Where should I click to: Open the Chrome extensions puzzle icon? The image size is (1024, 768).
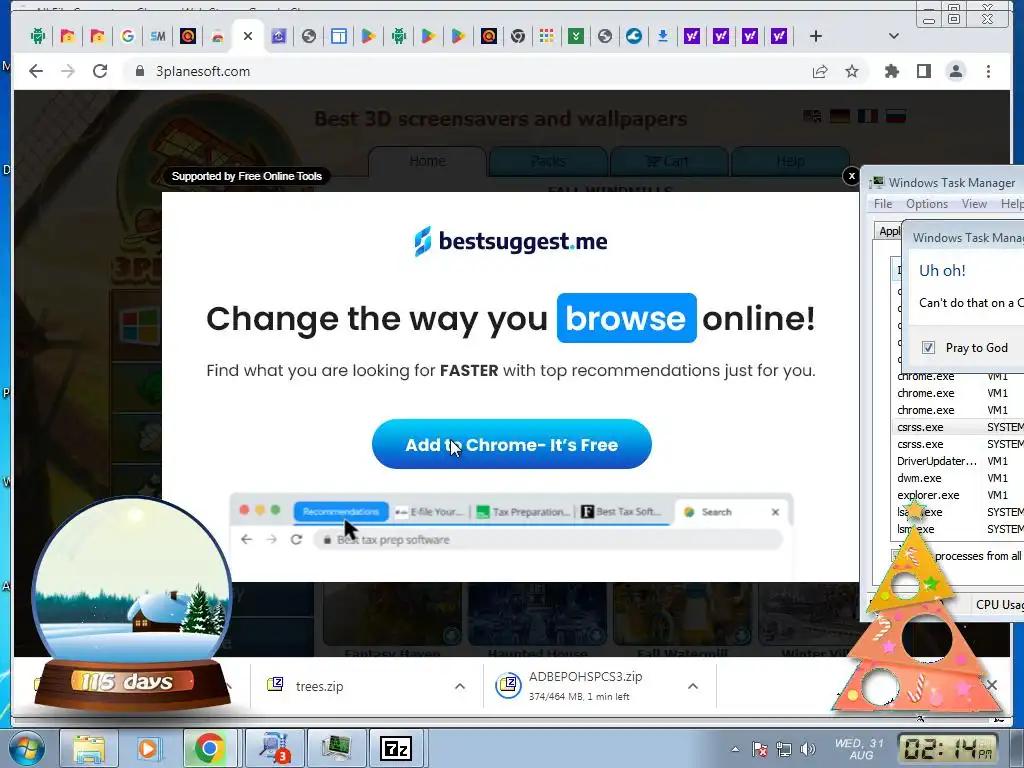tap(891, 71)
